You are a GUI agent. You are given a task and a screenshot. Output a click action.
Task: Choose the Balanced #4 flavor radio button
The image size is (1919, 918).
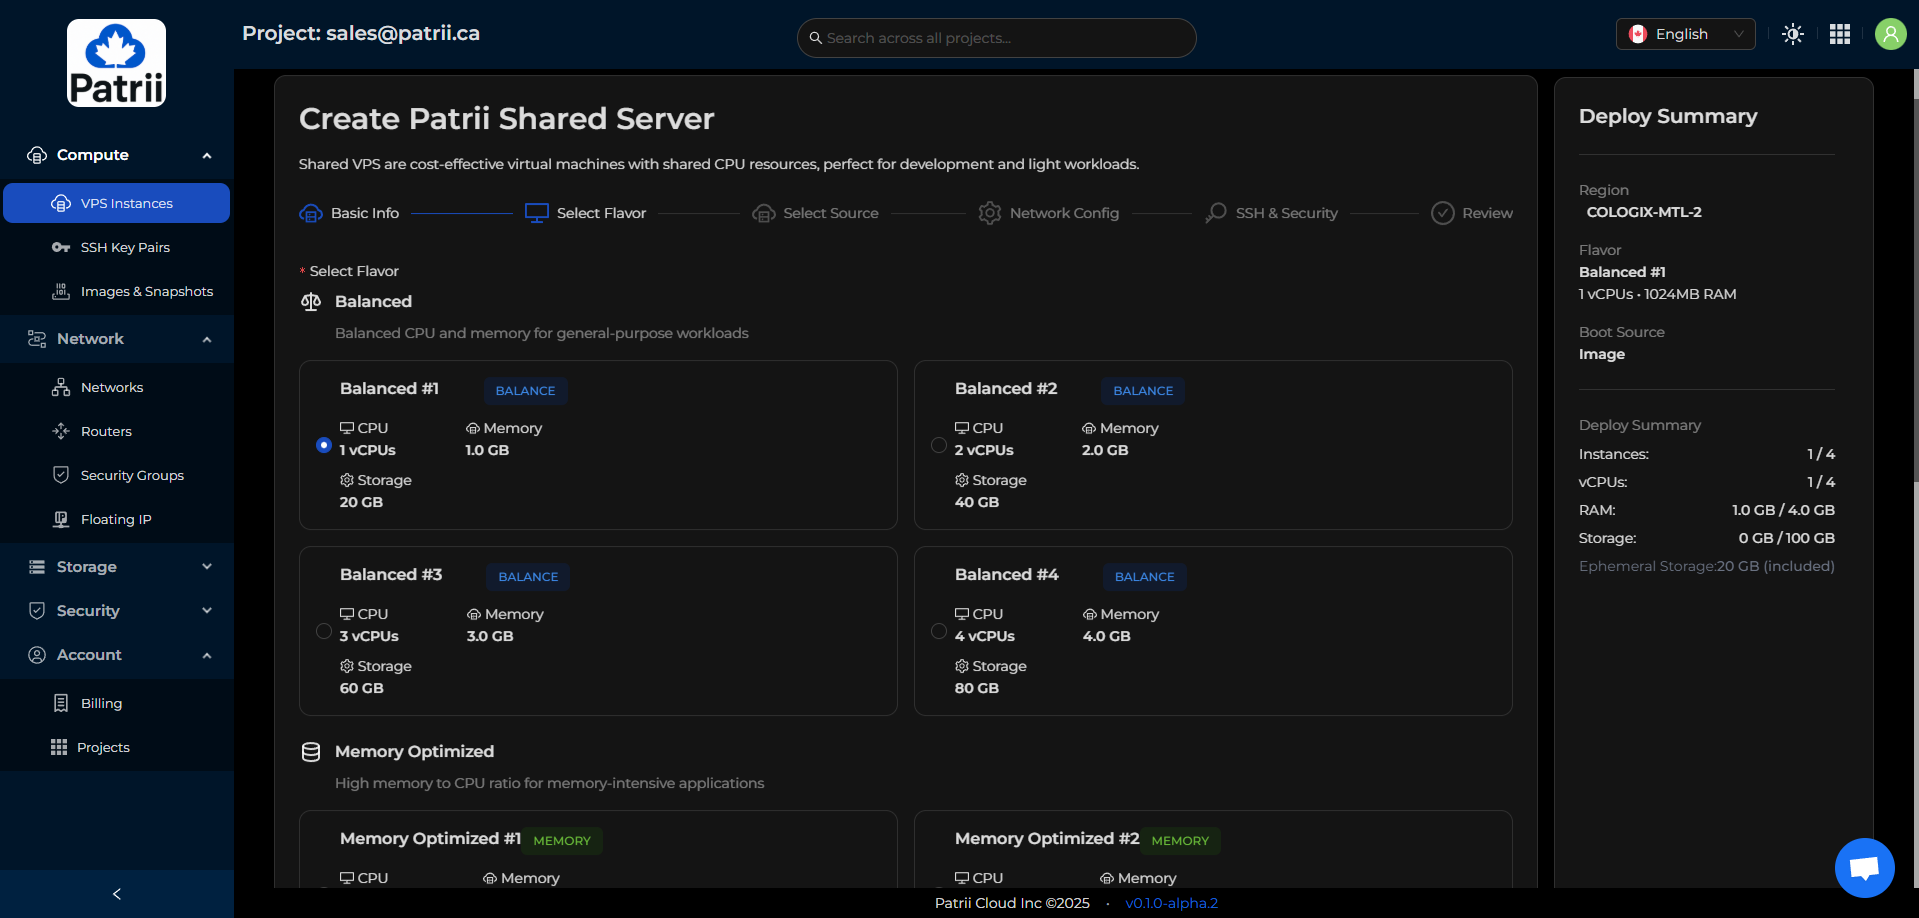pyautogui.click(x=938, y=631)
